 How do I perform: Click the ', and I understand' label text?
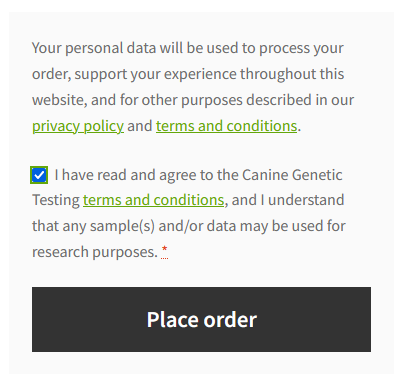click(284, 200)
